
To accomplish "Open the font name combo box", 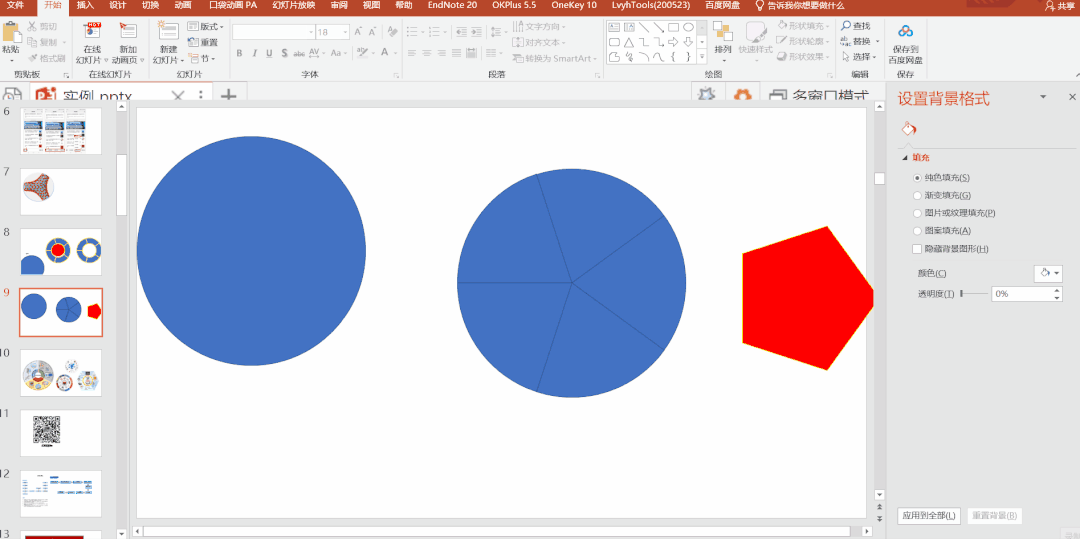I will tap(273, 32).
